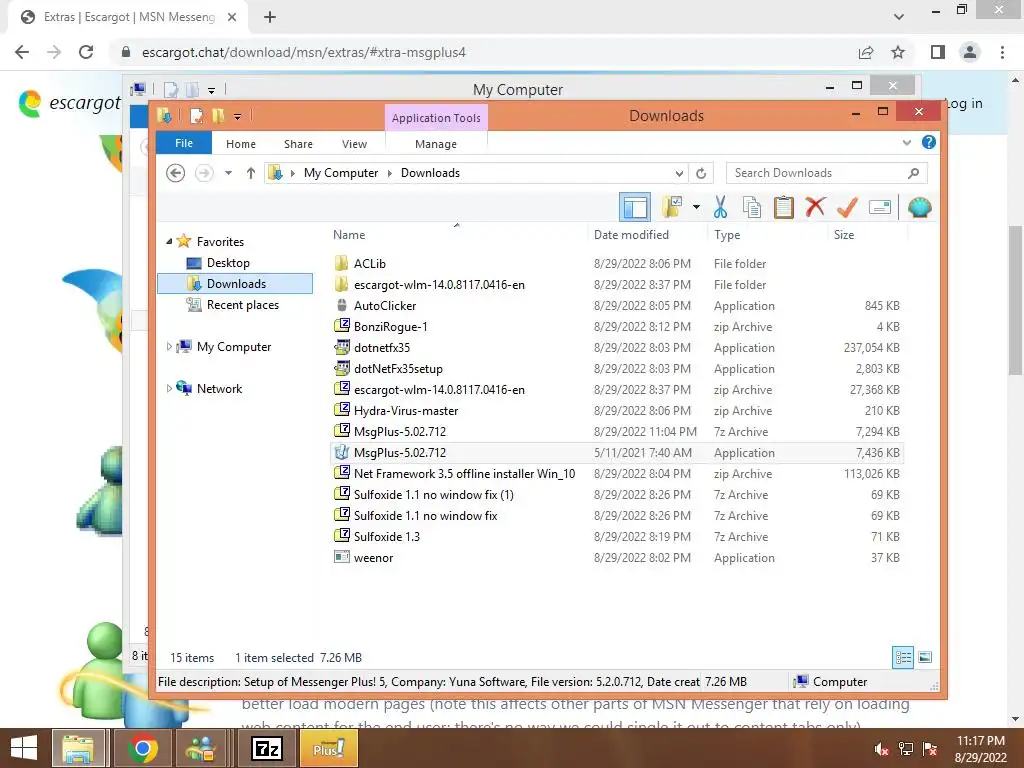Screen dimensions: 1024x768
Task: Open File Explorer from the taskbar
Action: [x=78, y=748]
